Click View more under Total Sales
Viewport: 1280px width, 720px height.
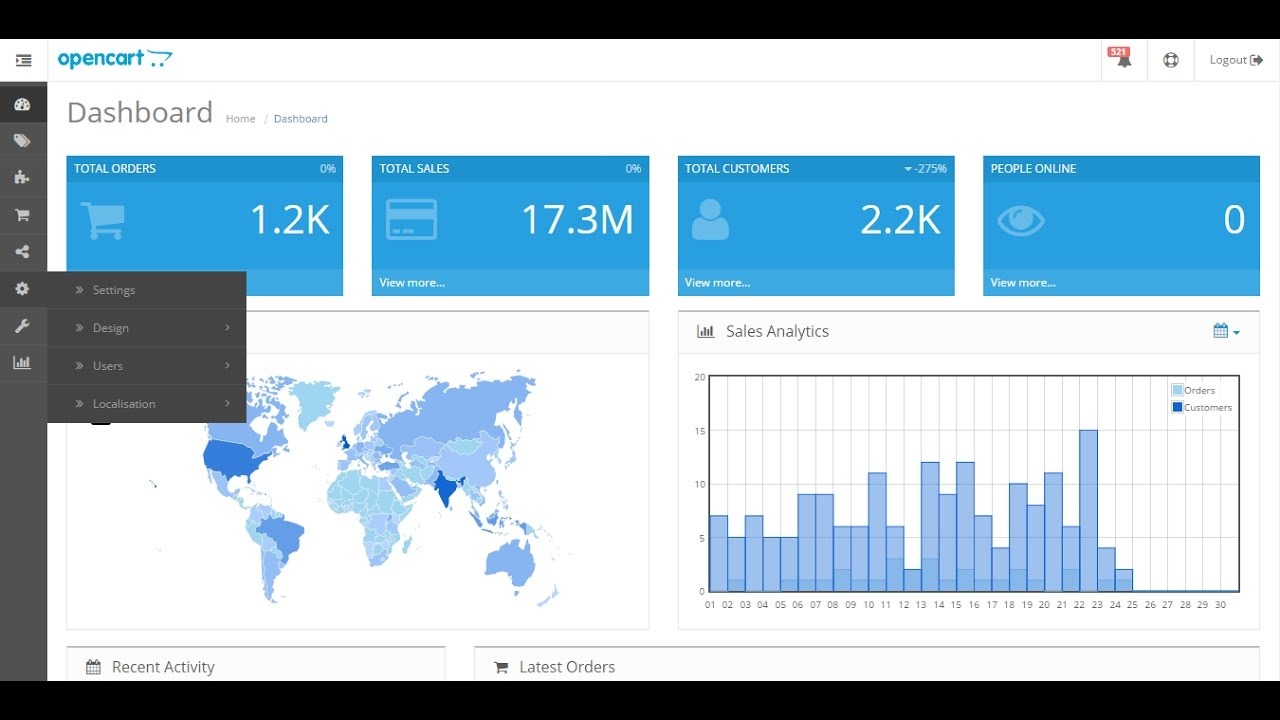click(412, 283)
